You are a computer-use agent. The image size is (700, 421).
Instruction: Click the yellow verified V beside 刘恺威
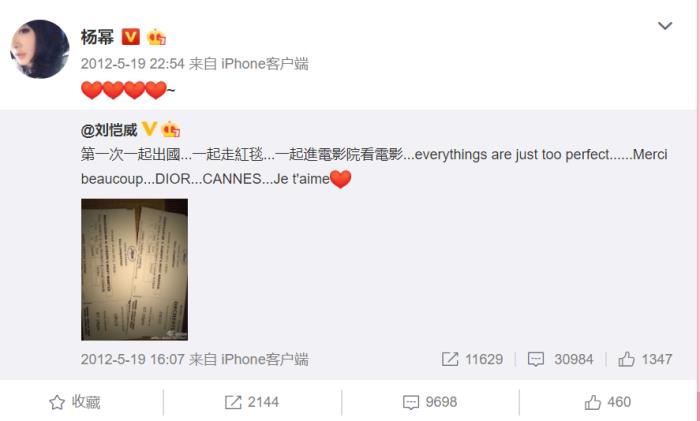point(149,129)
